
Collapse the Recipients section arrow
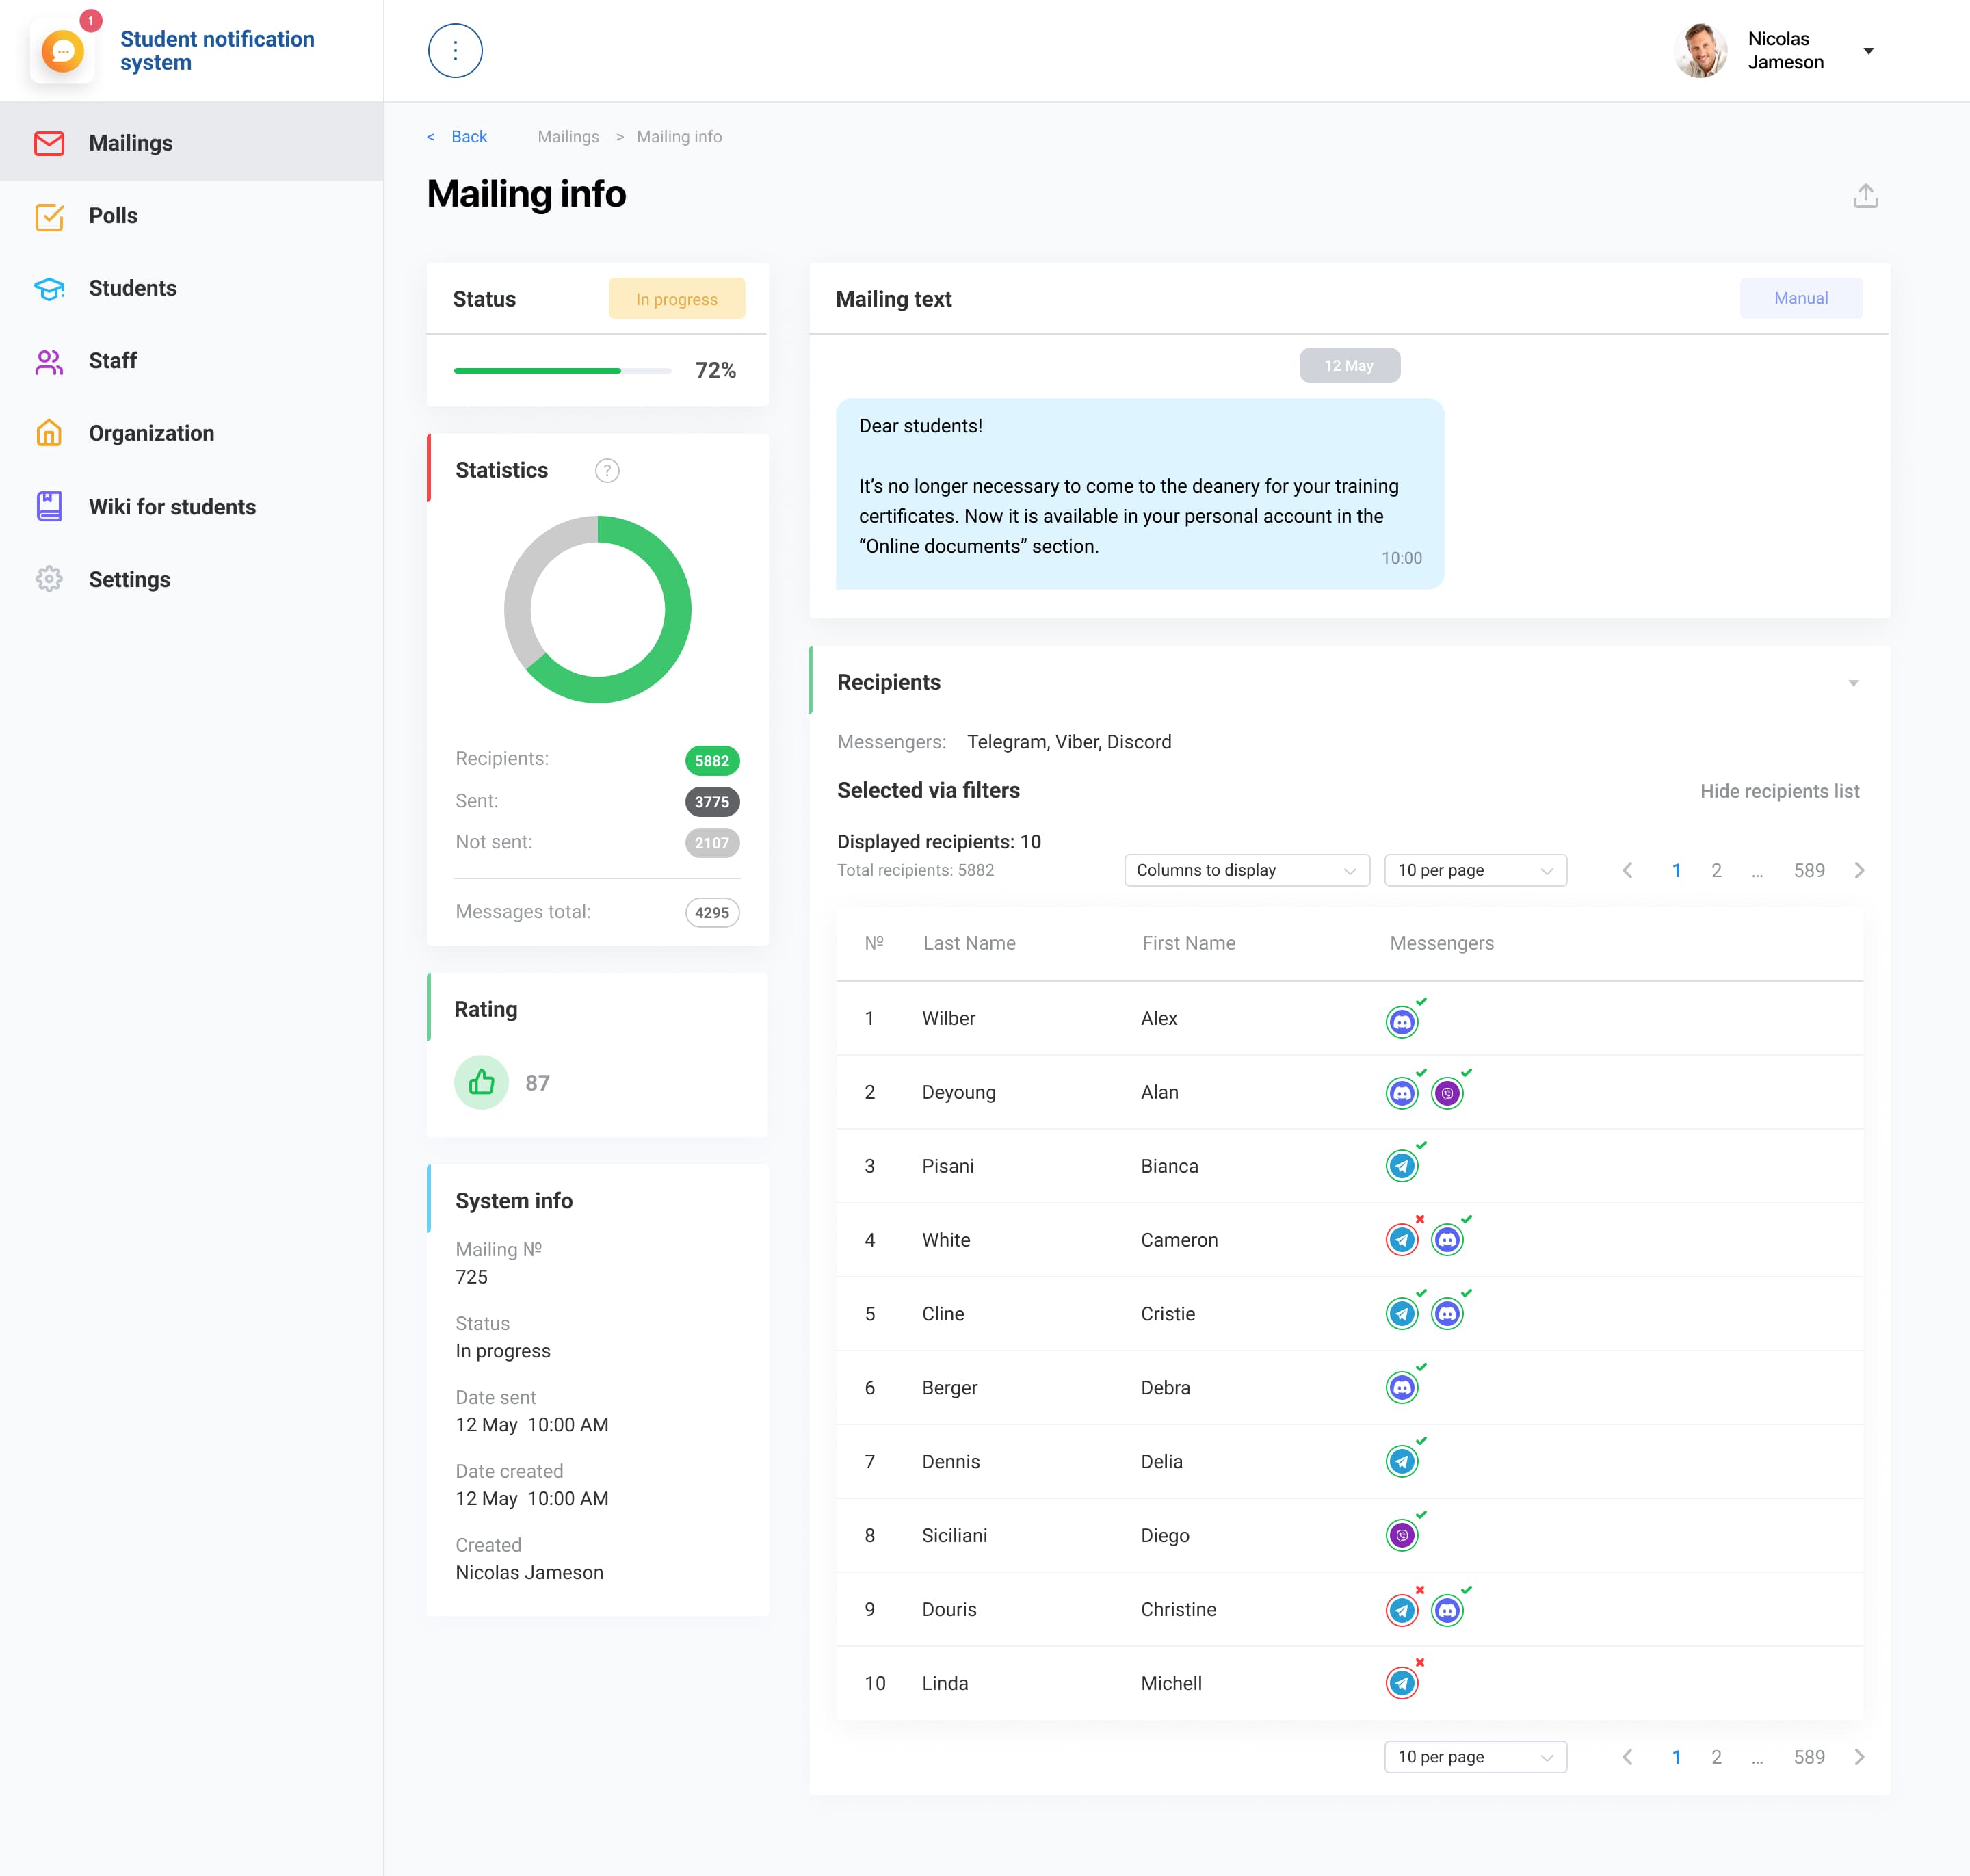(x=1853, y=683)
